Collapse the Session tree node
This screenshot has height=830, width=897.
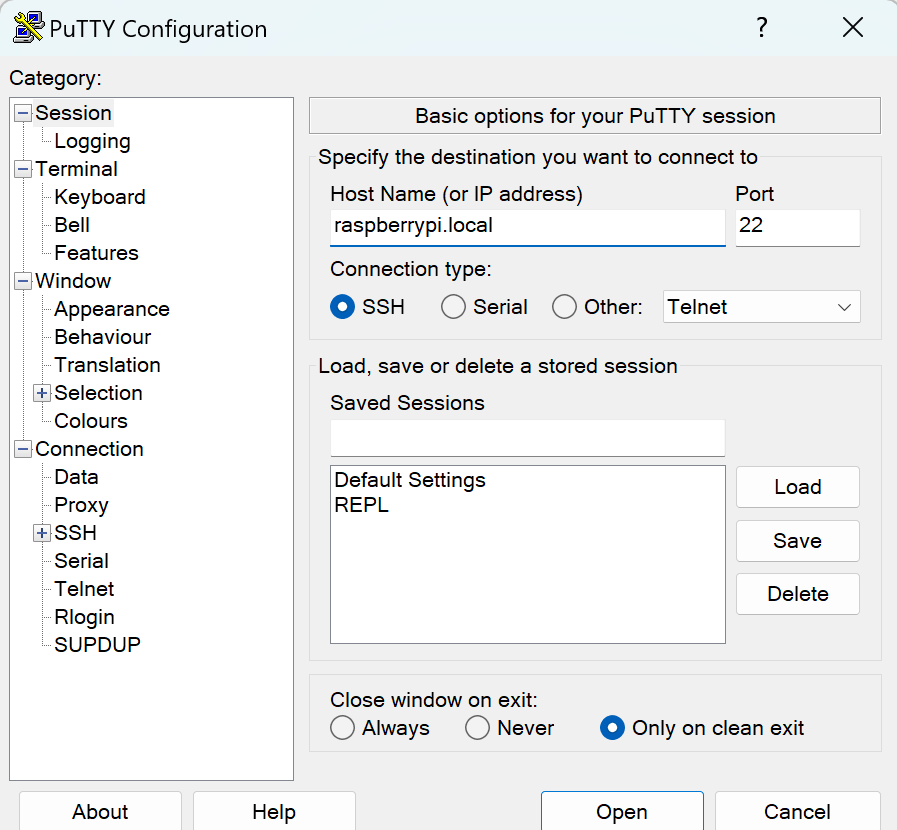pos(23,113)
